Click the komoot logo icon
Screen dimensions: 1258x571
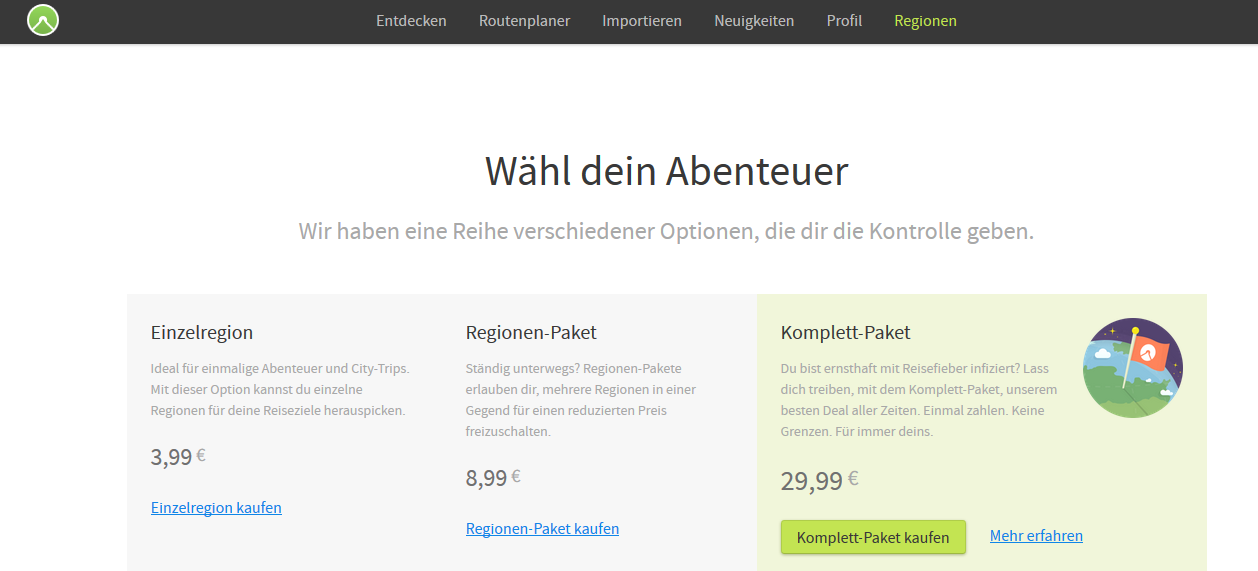click(x=43, y=20)
